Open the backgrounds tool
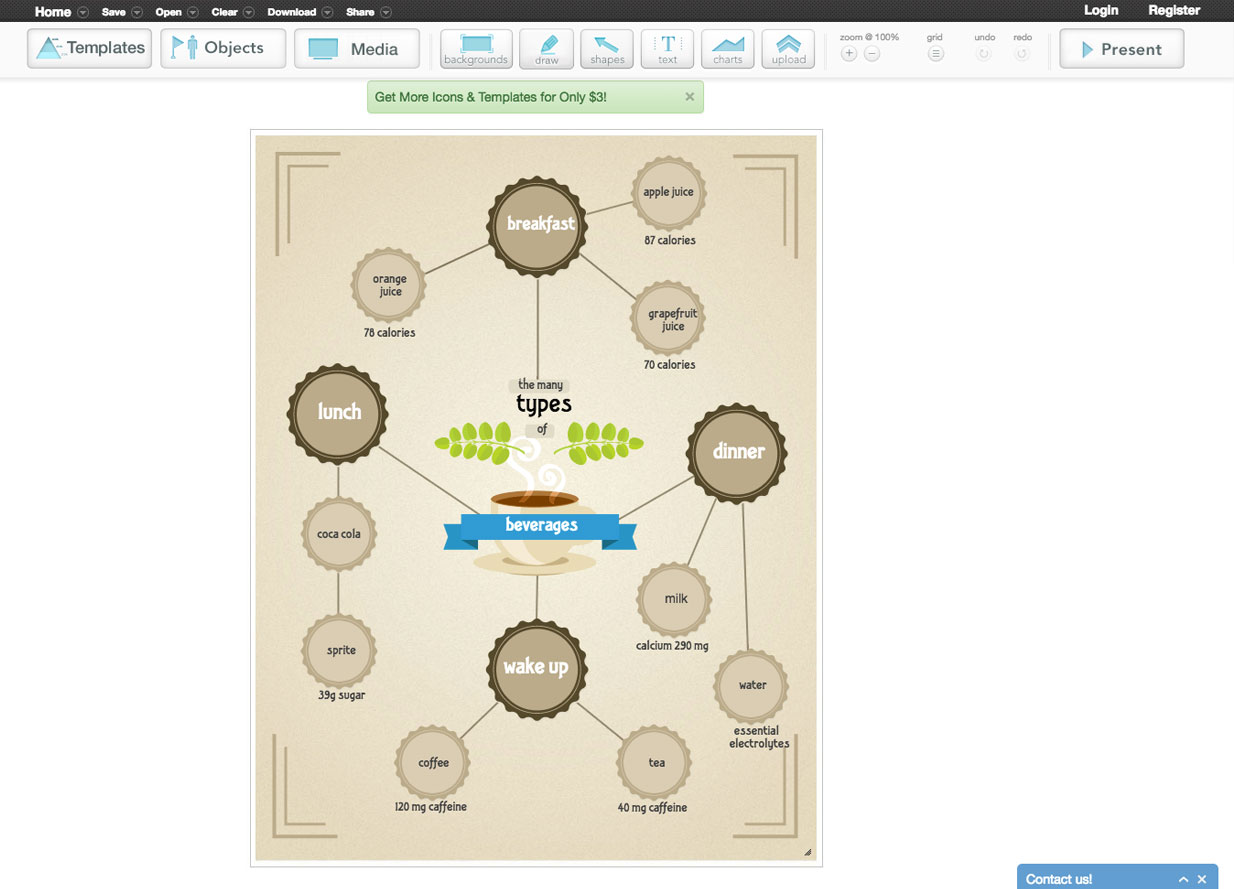Screen dimensions: 1234x889 click(476, 48)
